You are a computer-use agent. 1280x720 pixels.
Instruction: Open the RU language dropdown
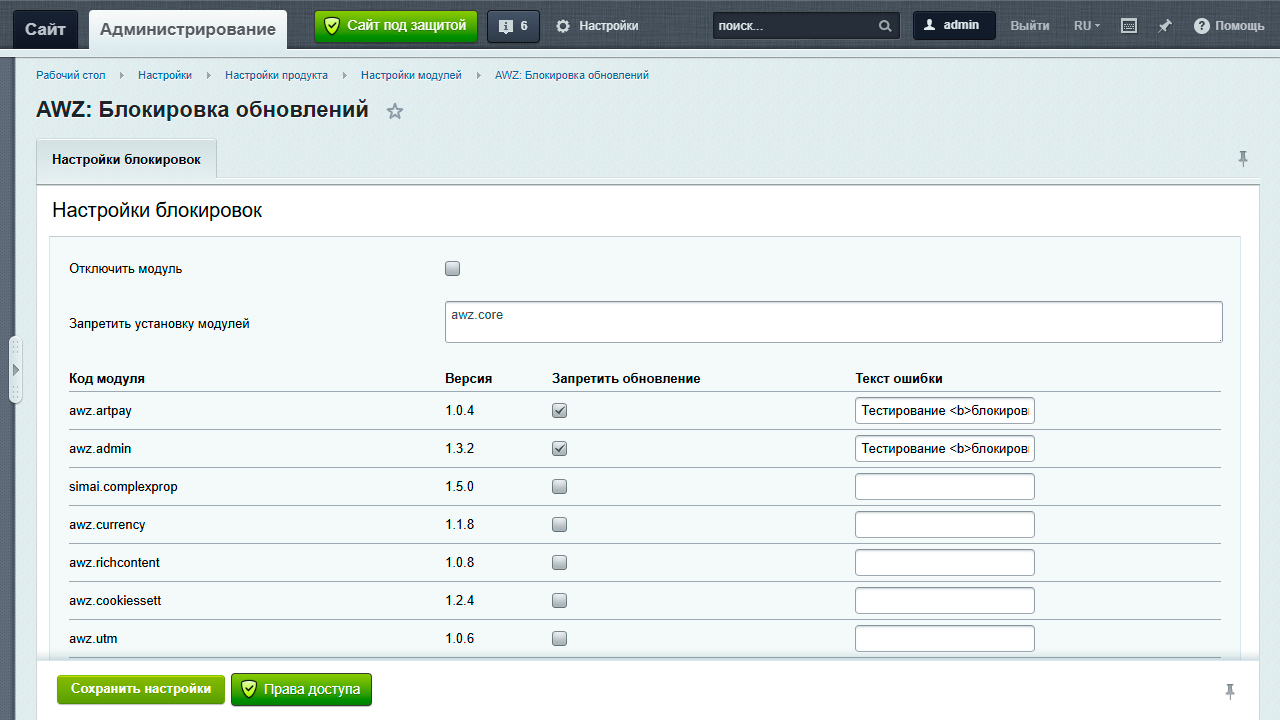click(x=1086, y=26)
